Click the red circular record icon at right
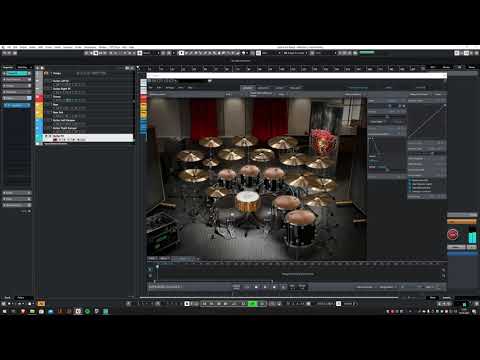The image size is (480, 360). click(x=453, y=235)
